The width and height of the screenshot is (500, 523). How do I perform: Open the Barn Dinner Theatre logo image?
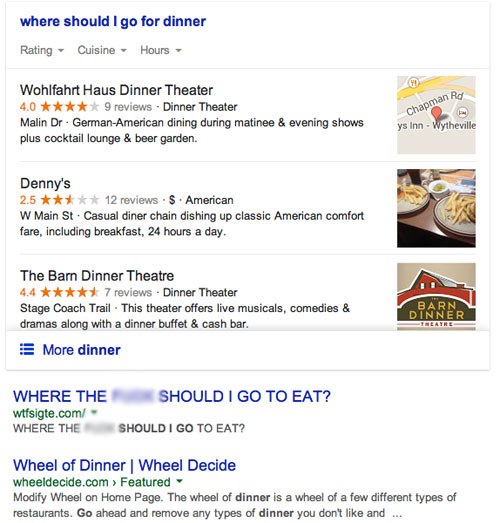pos(436,296)
